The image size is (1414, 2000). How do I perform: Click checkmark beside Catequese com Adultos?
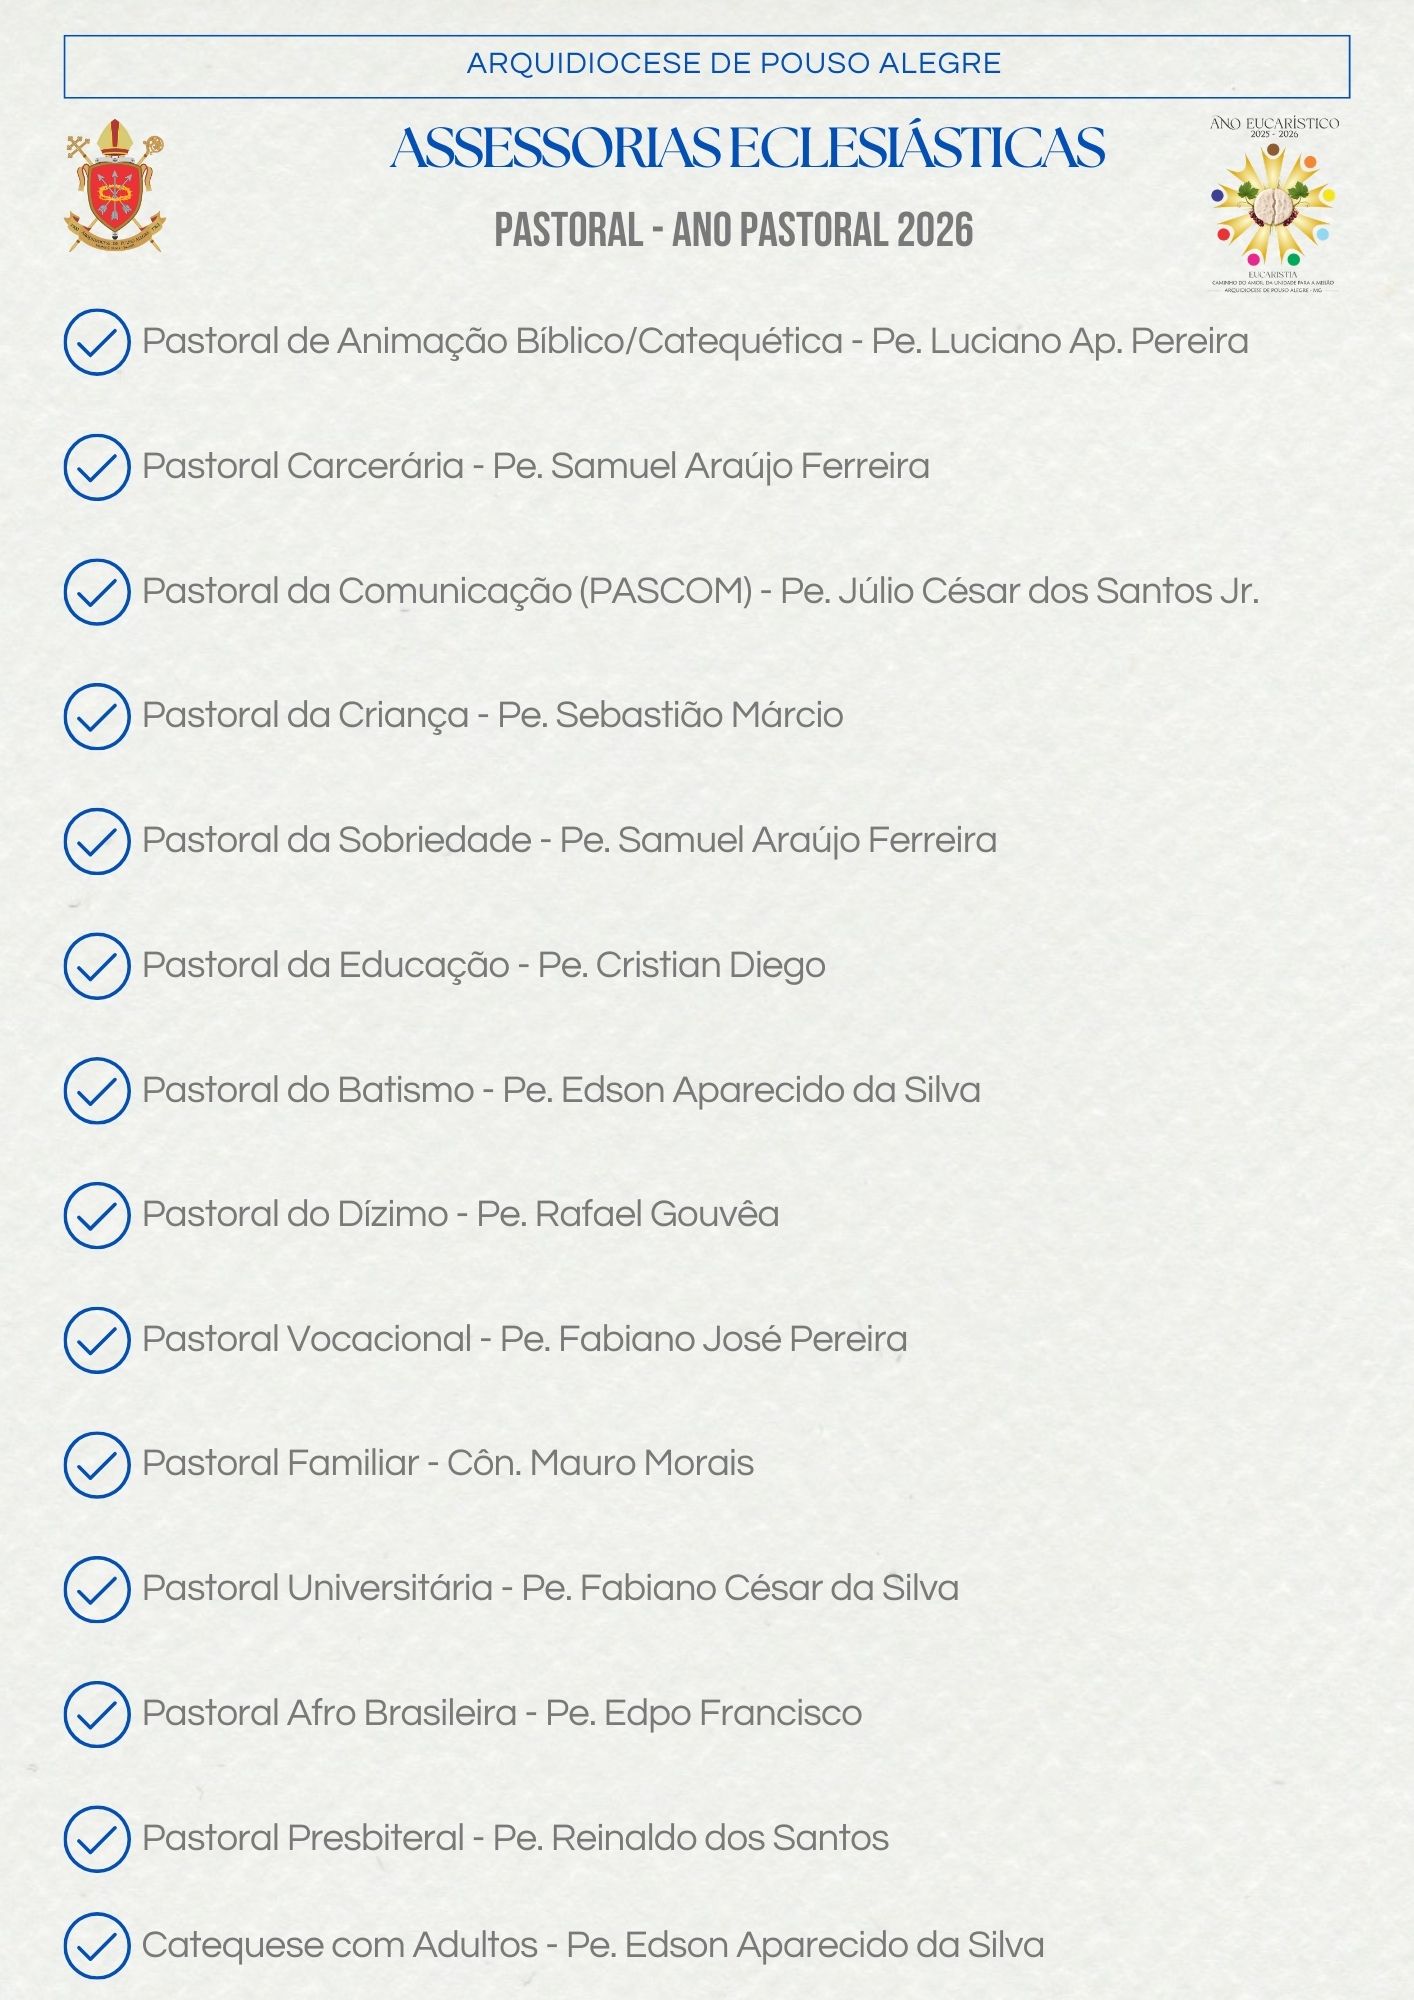click(97, 1946)
